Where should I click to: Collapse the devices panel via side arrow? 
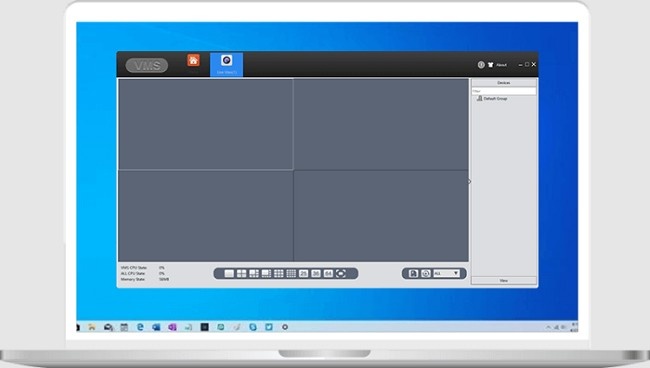pyautogui.click(x=470, y=182)
